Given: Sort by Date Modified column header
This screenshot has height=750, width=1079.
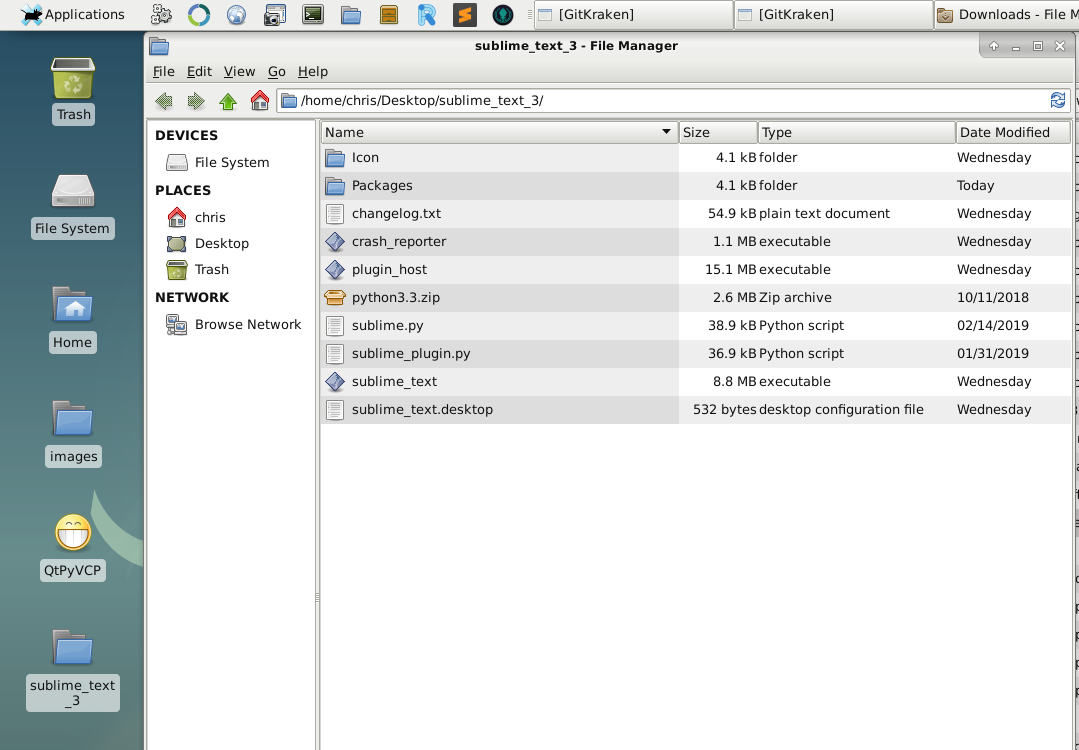Looking at the screenshot, I should 1013,132.
